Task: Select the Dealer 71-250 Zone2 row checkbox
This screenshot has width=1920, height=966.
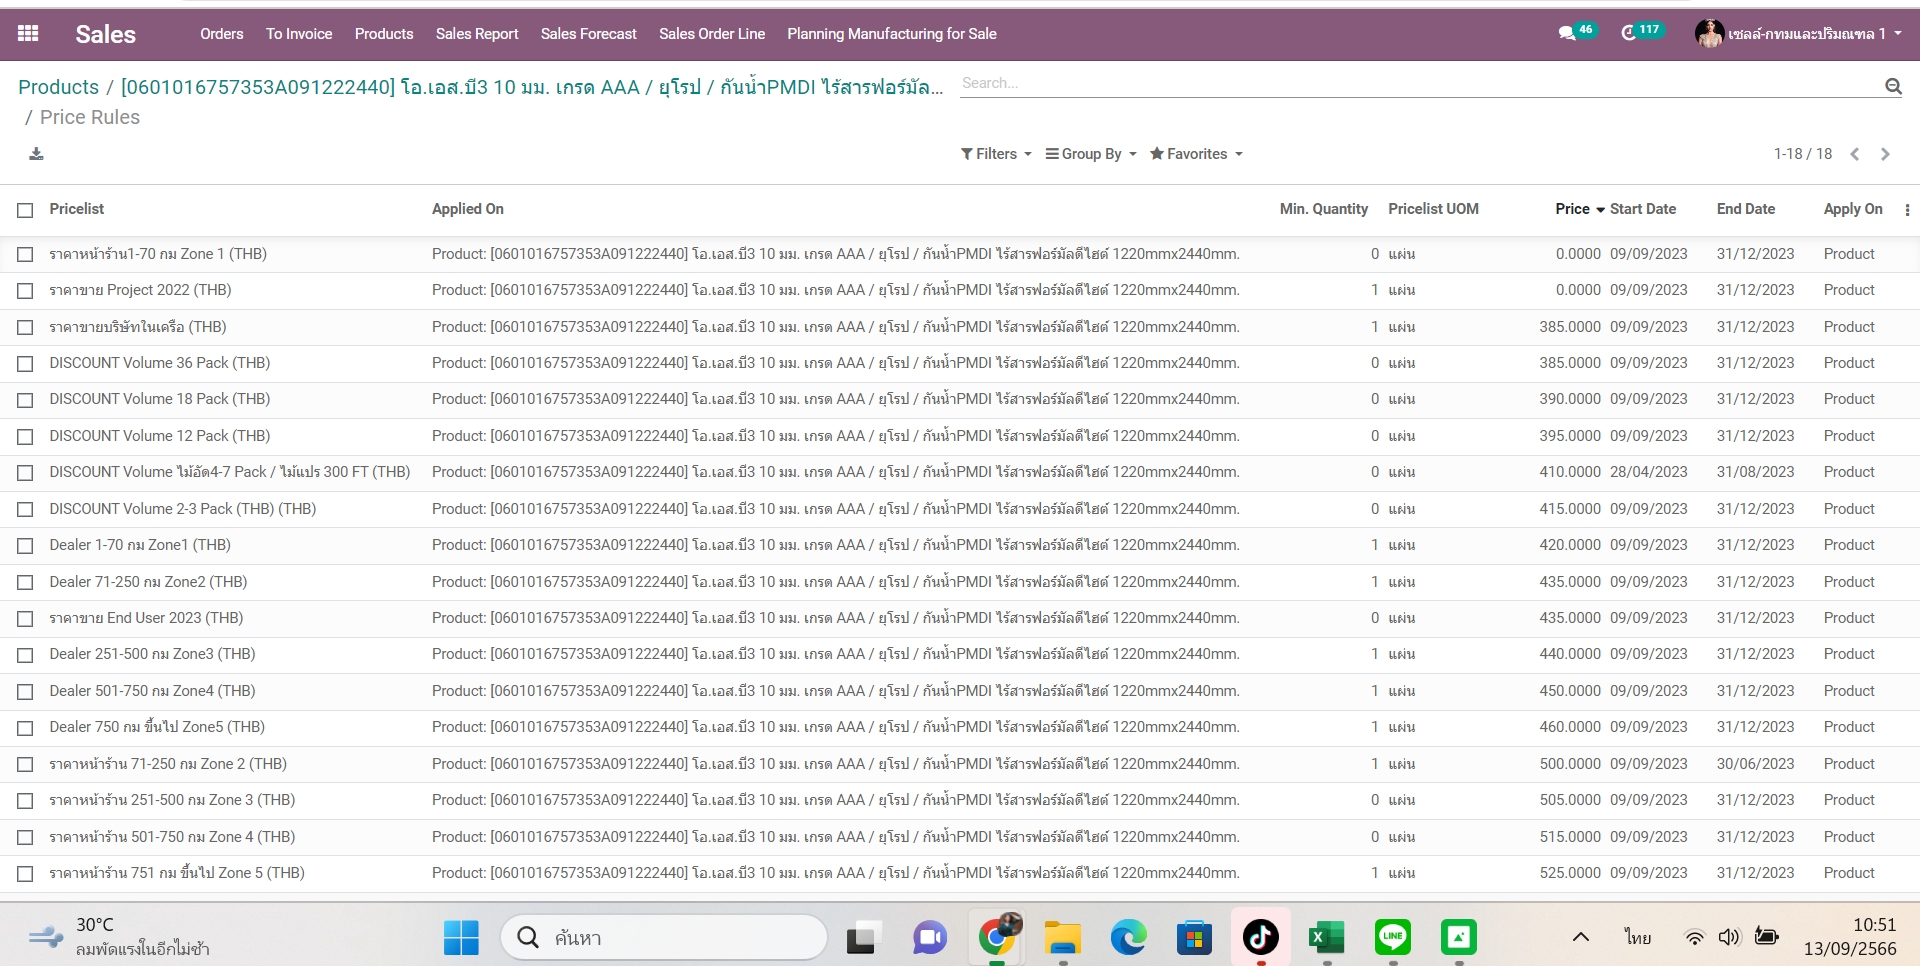Action: (26, 582)
